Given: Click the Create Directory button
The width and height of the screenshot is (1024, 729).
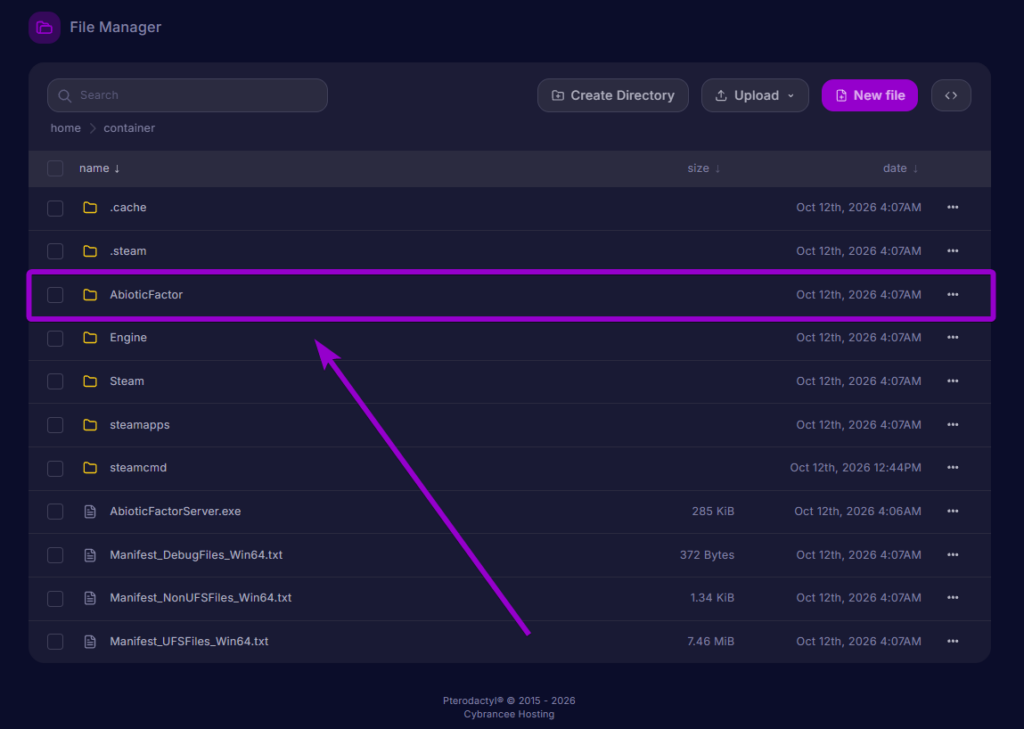Looking at the screenshot, I should click(613, 95).
